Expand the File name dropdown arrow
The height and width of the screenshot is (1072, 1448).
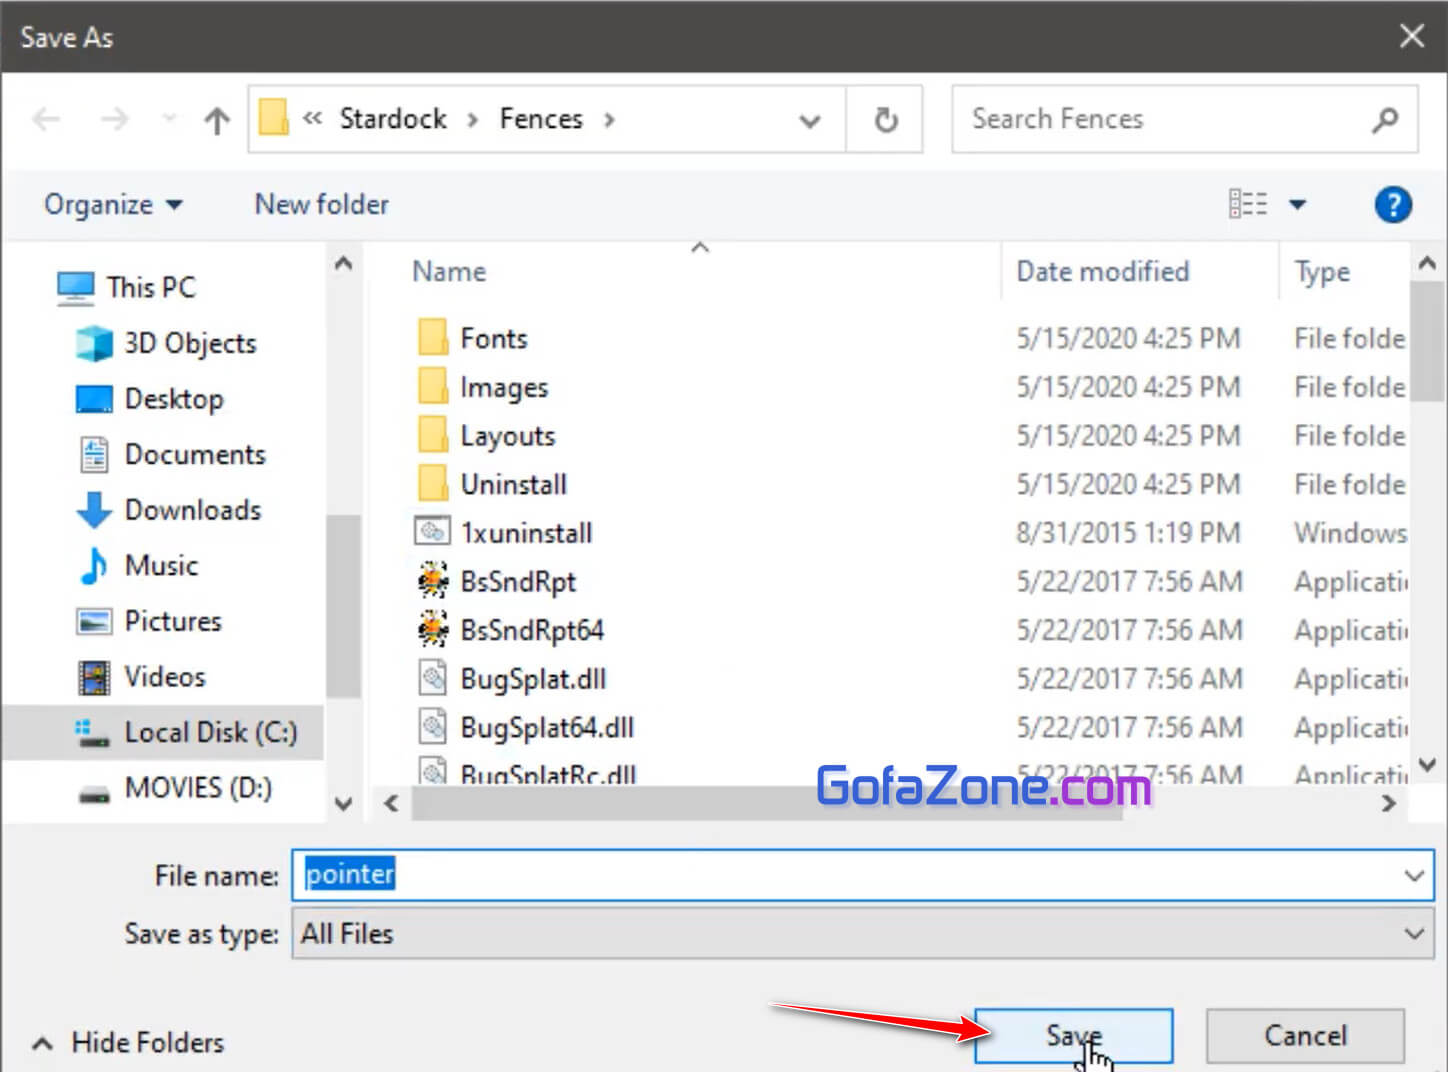1413,876
